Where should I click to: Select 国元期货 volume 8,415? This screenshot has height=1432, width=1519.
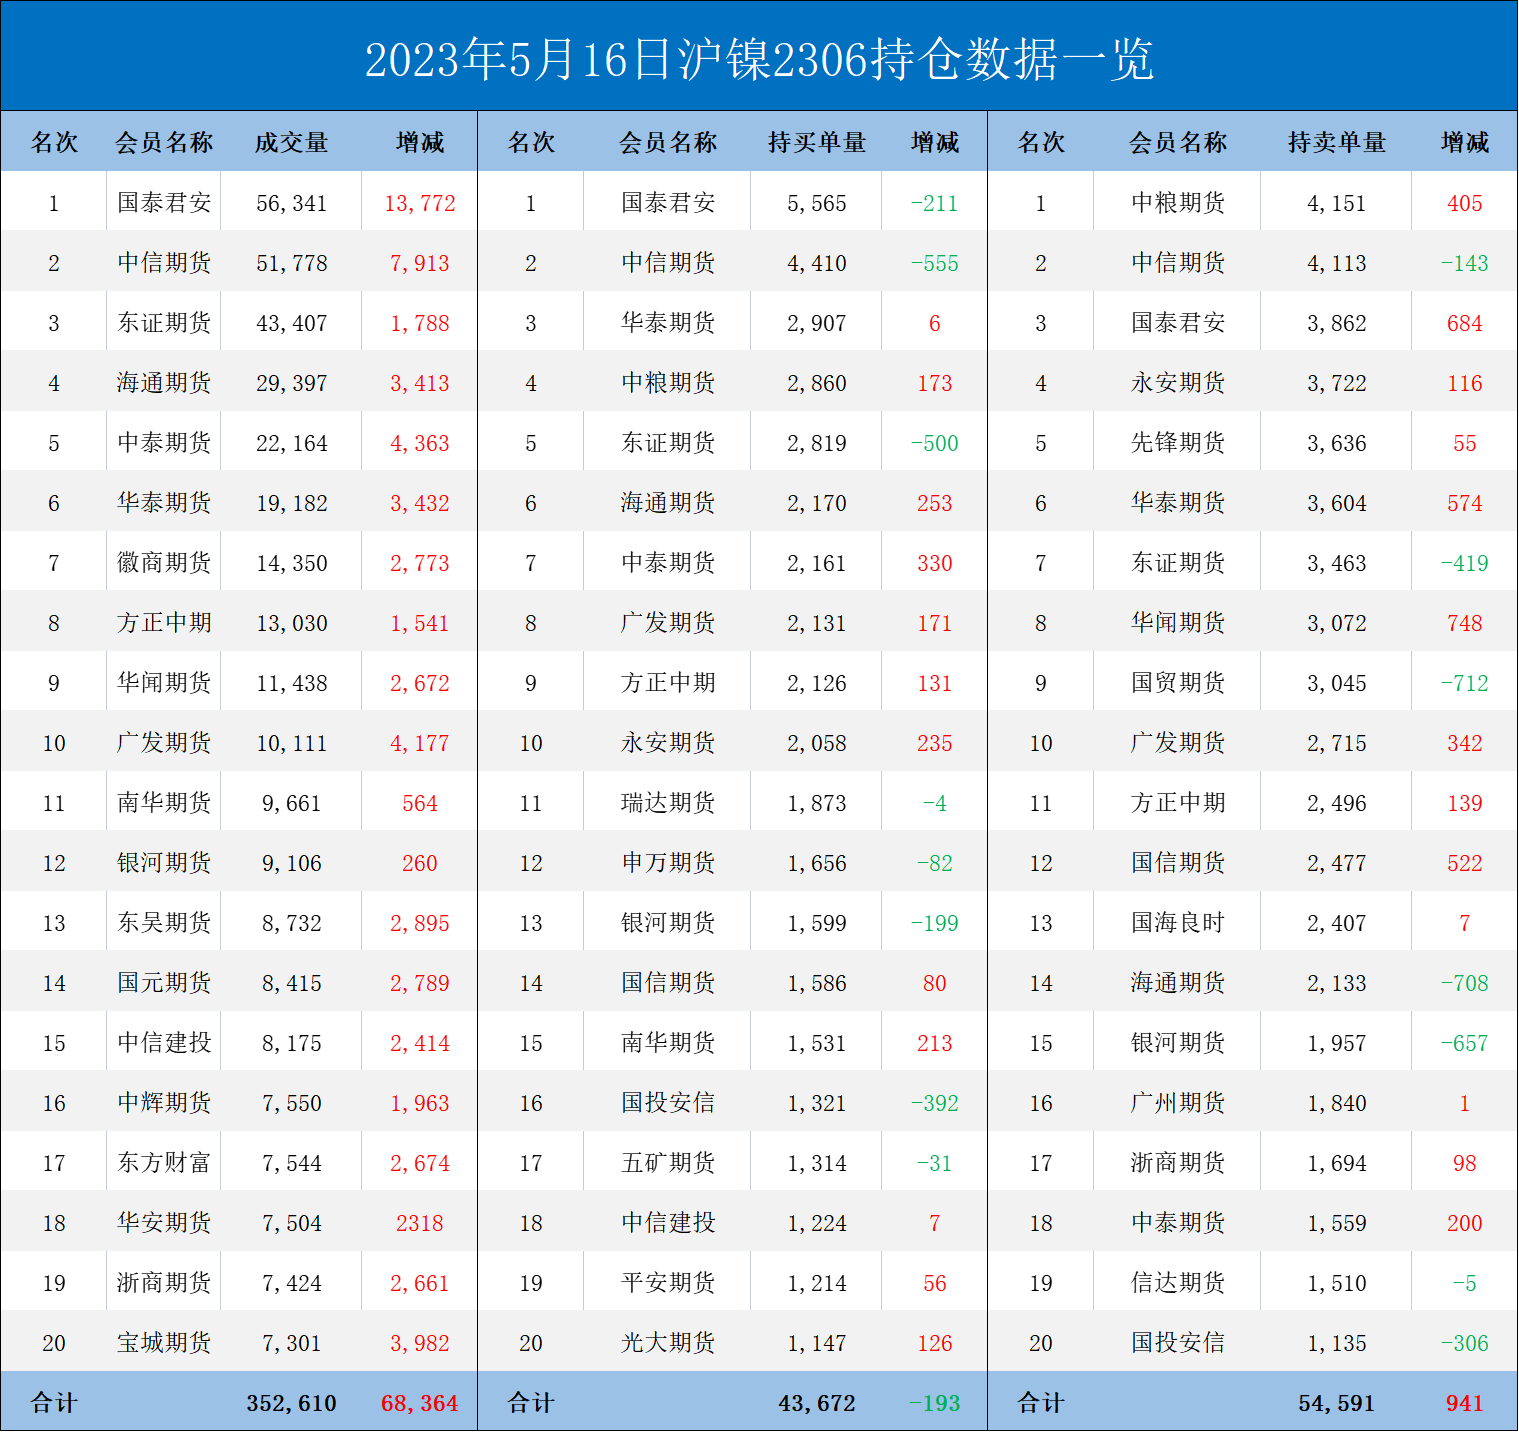(291, 983)
